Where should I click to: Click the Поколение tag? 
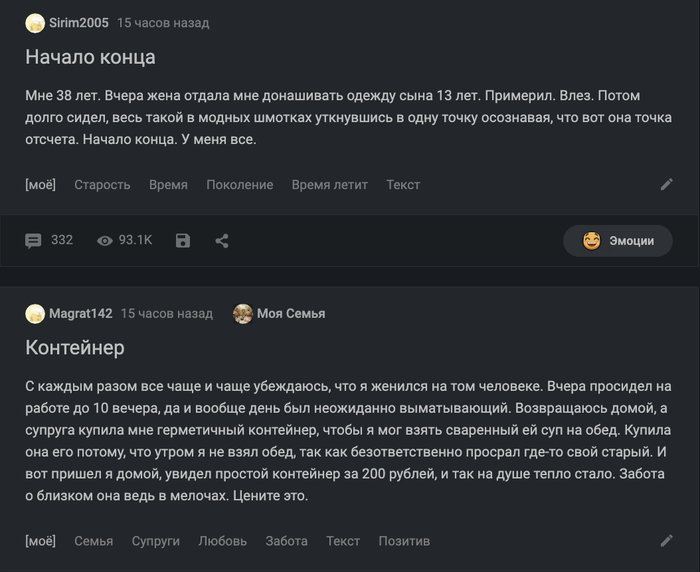239,185
